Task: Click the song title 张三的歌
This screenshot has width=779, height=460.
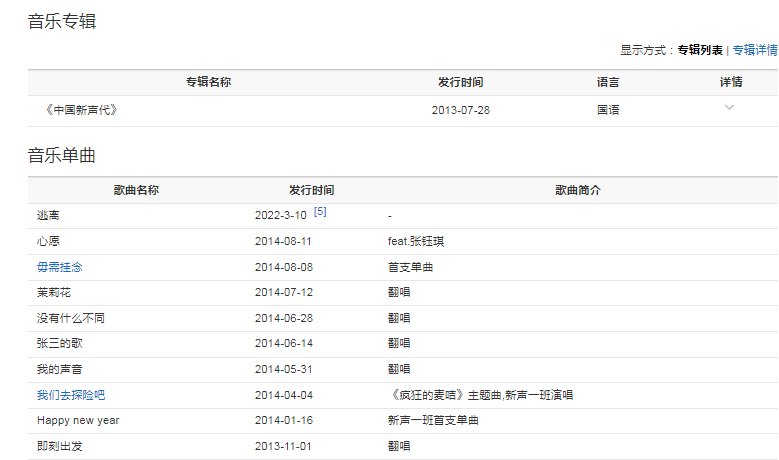Action: (60, 343)
